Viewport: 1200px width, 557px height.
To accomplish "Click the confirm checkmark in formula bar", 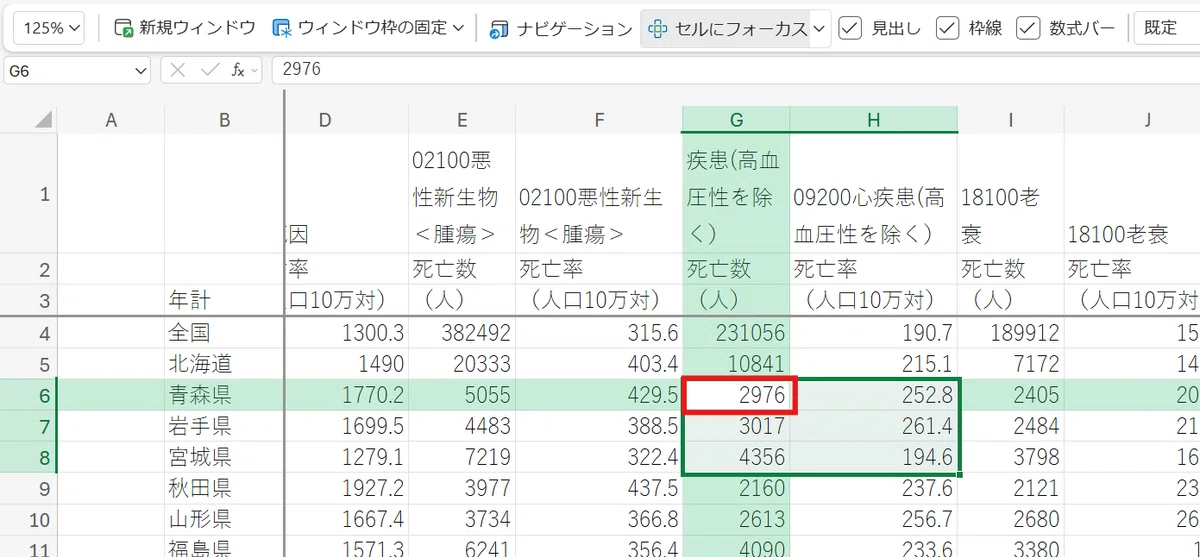I will 209,70.
